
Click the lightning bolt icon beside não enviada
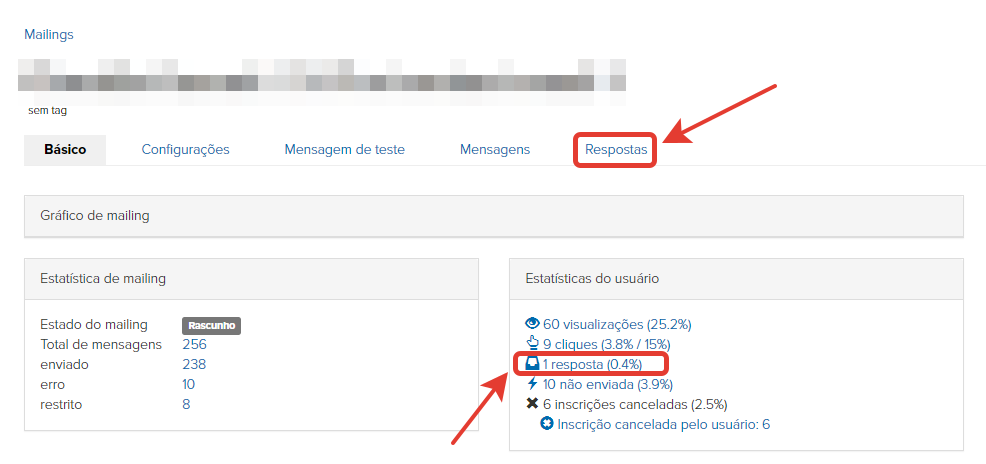pyautogui.click(x=533, y=384)
